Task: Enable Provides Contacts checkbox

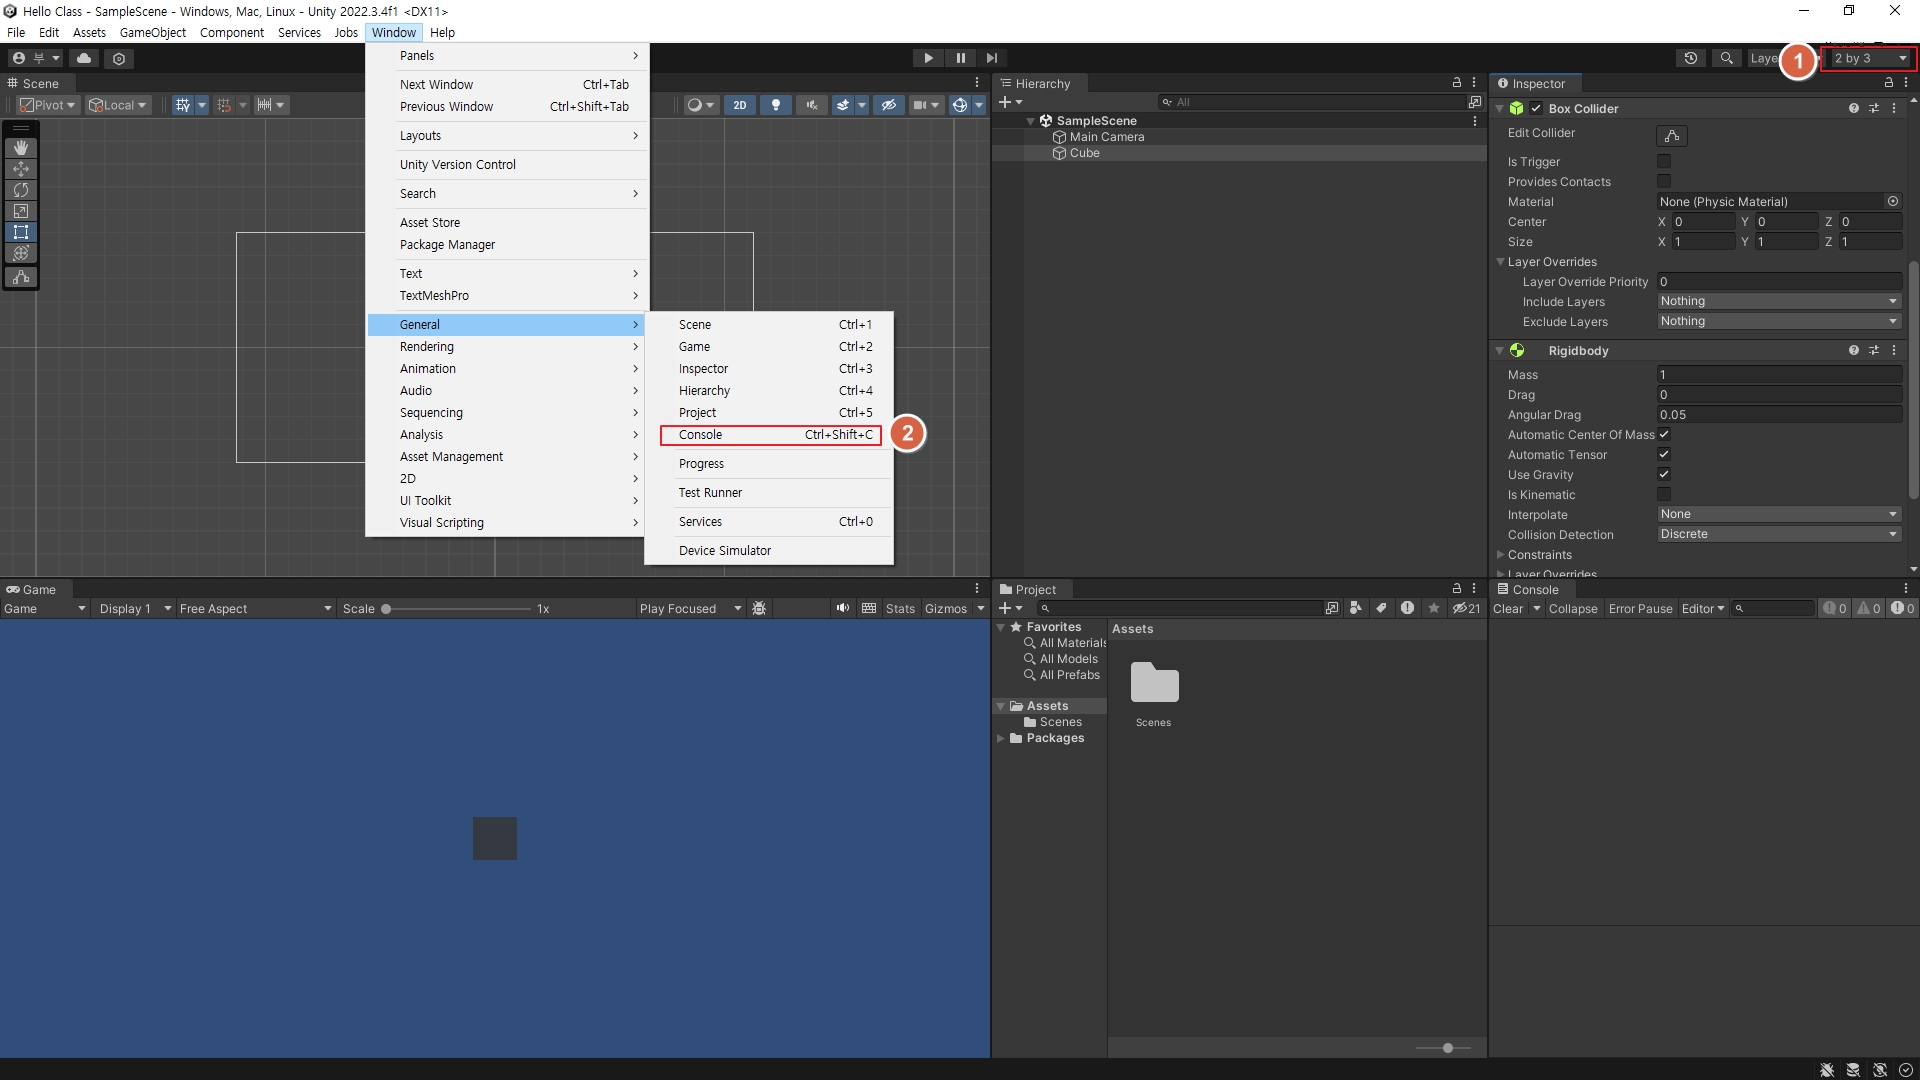Action: point(1664,181)
